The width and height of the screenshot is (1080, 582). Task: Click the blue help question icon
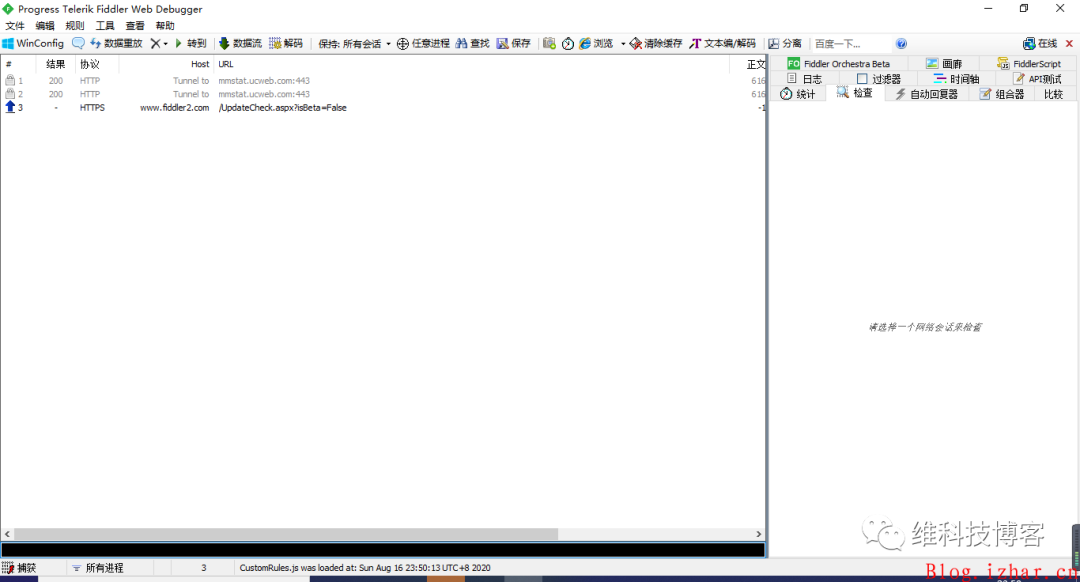coord(901,43)
